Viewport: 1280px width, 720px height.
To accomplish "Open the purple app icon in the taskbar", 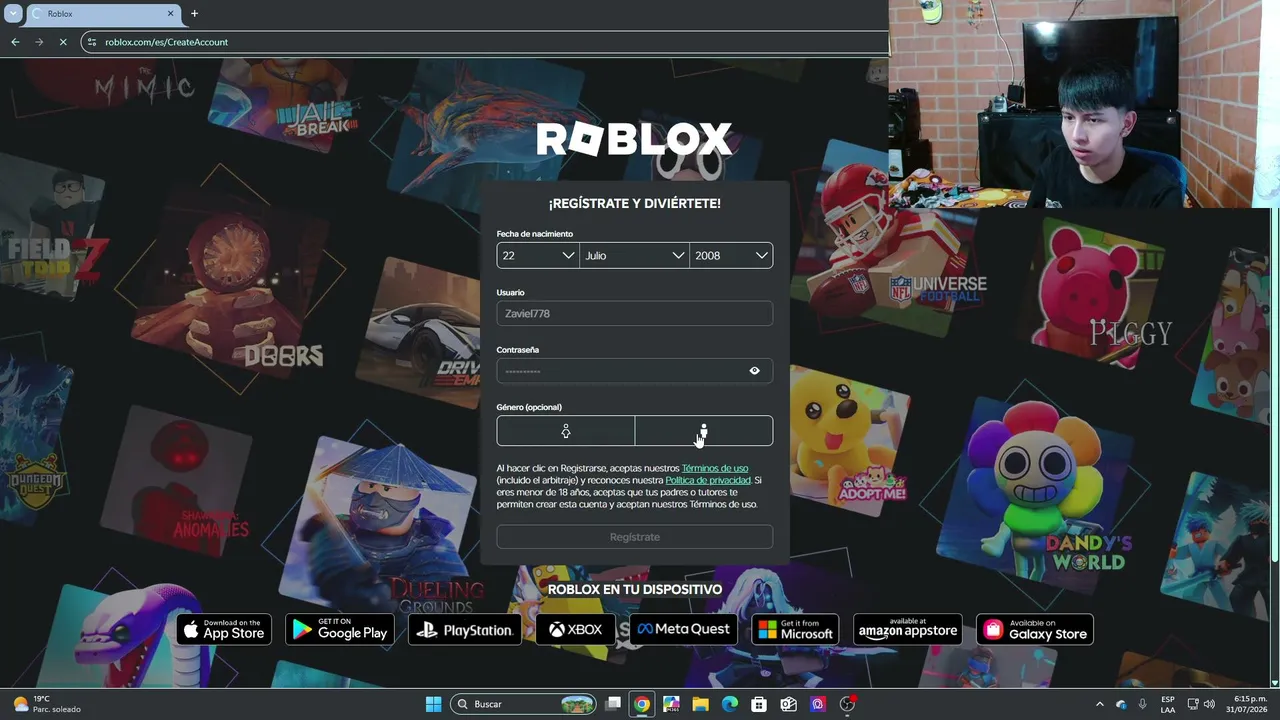I will tap(818, 704).
